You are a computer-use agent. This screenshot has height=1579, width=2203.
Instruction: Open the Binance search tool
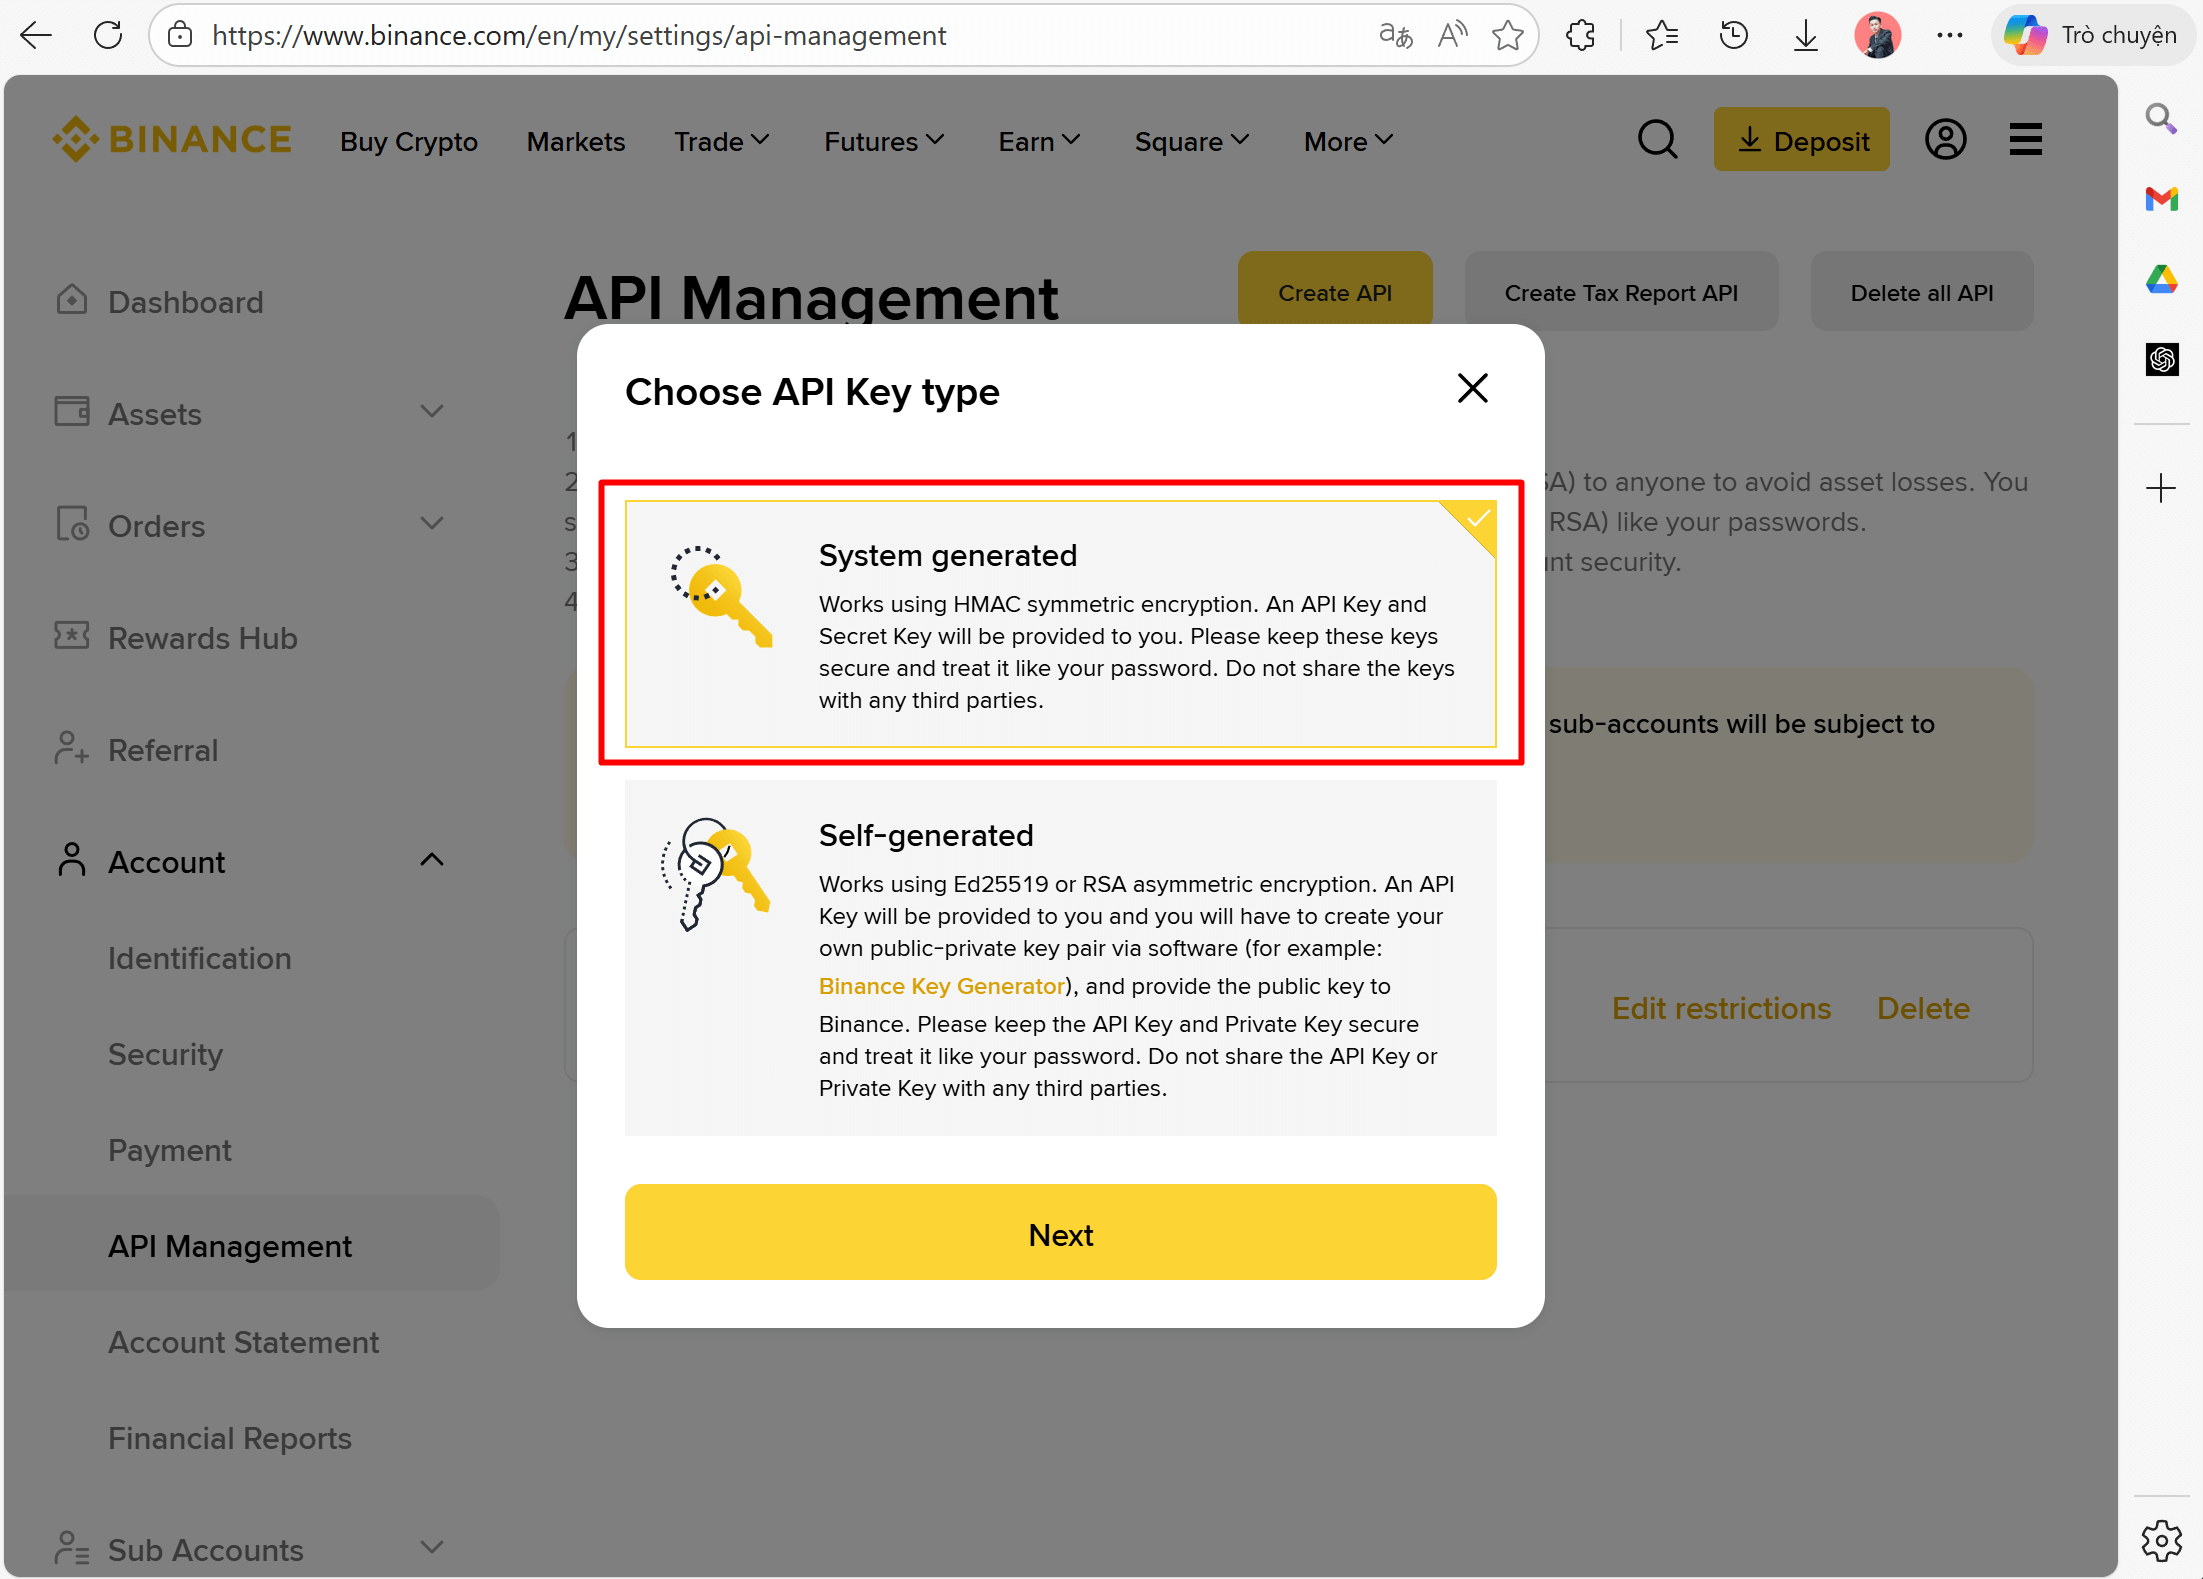[x=1658, y=140]
